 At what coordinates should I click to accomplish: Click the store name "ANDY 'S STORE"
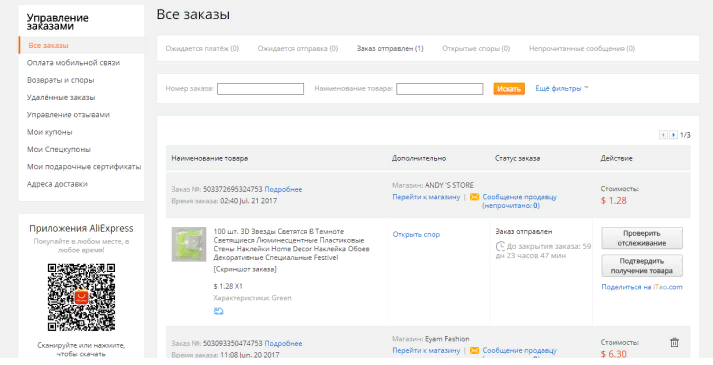(449, 185)
